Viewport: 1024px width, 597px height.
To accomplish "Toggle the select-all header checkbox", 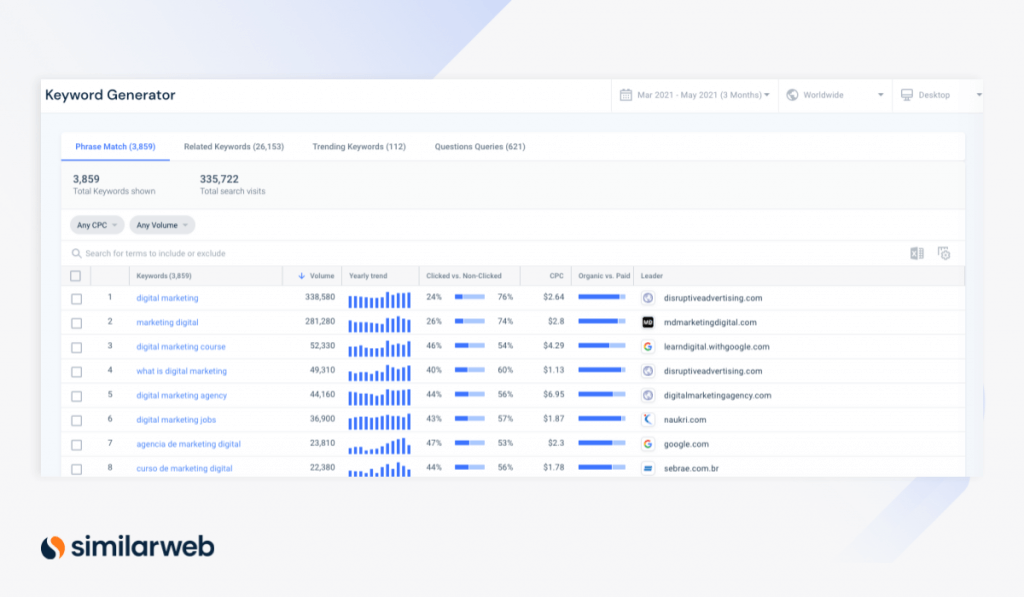I will click(76, 276).
